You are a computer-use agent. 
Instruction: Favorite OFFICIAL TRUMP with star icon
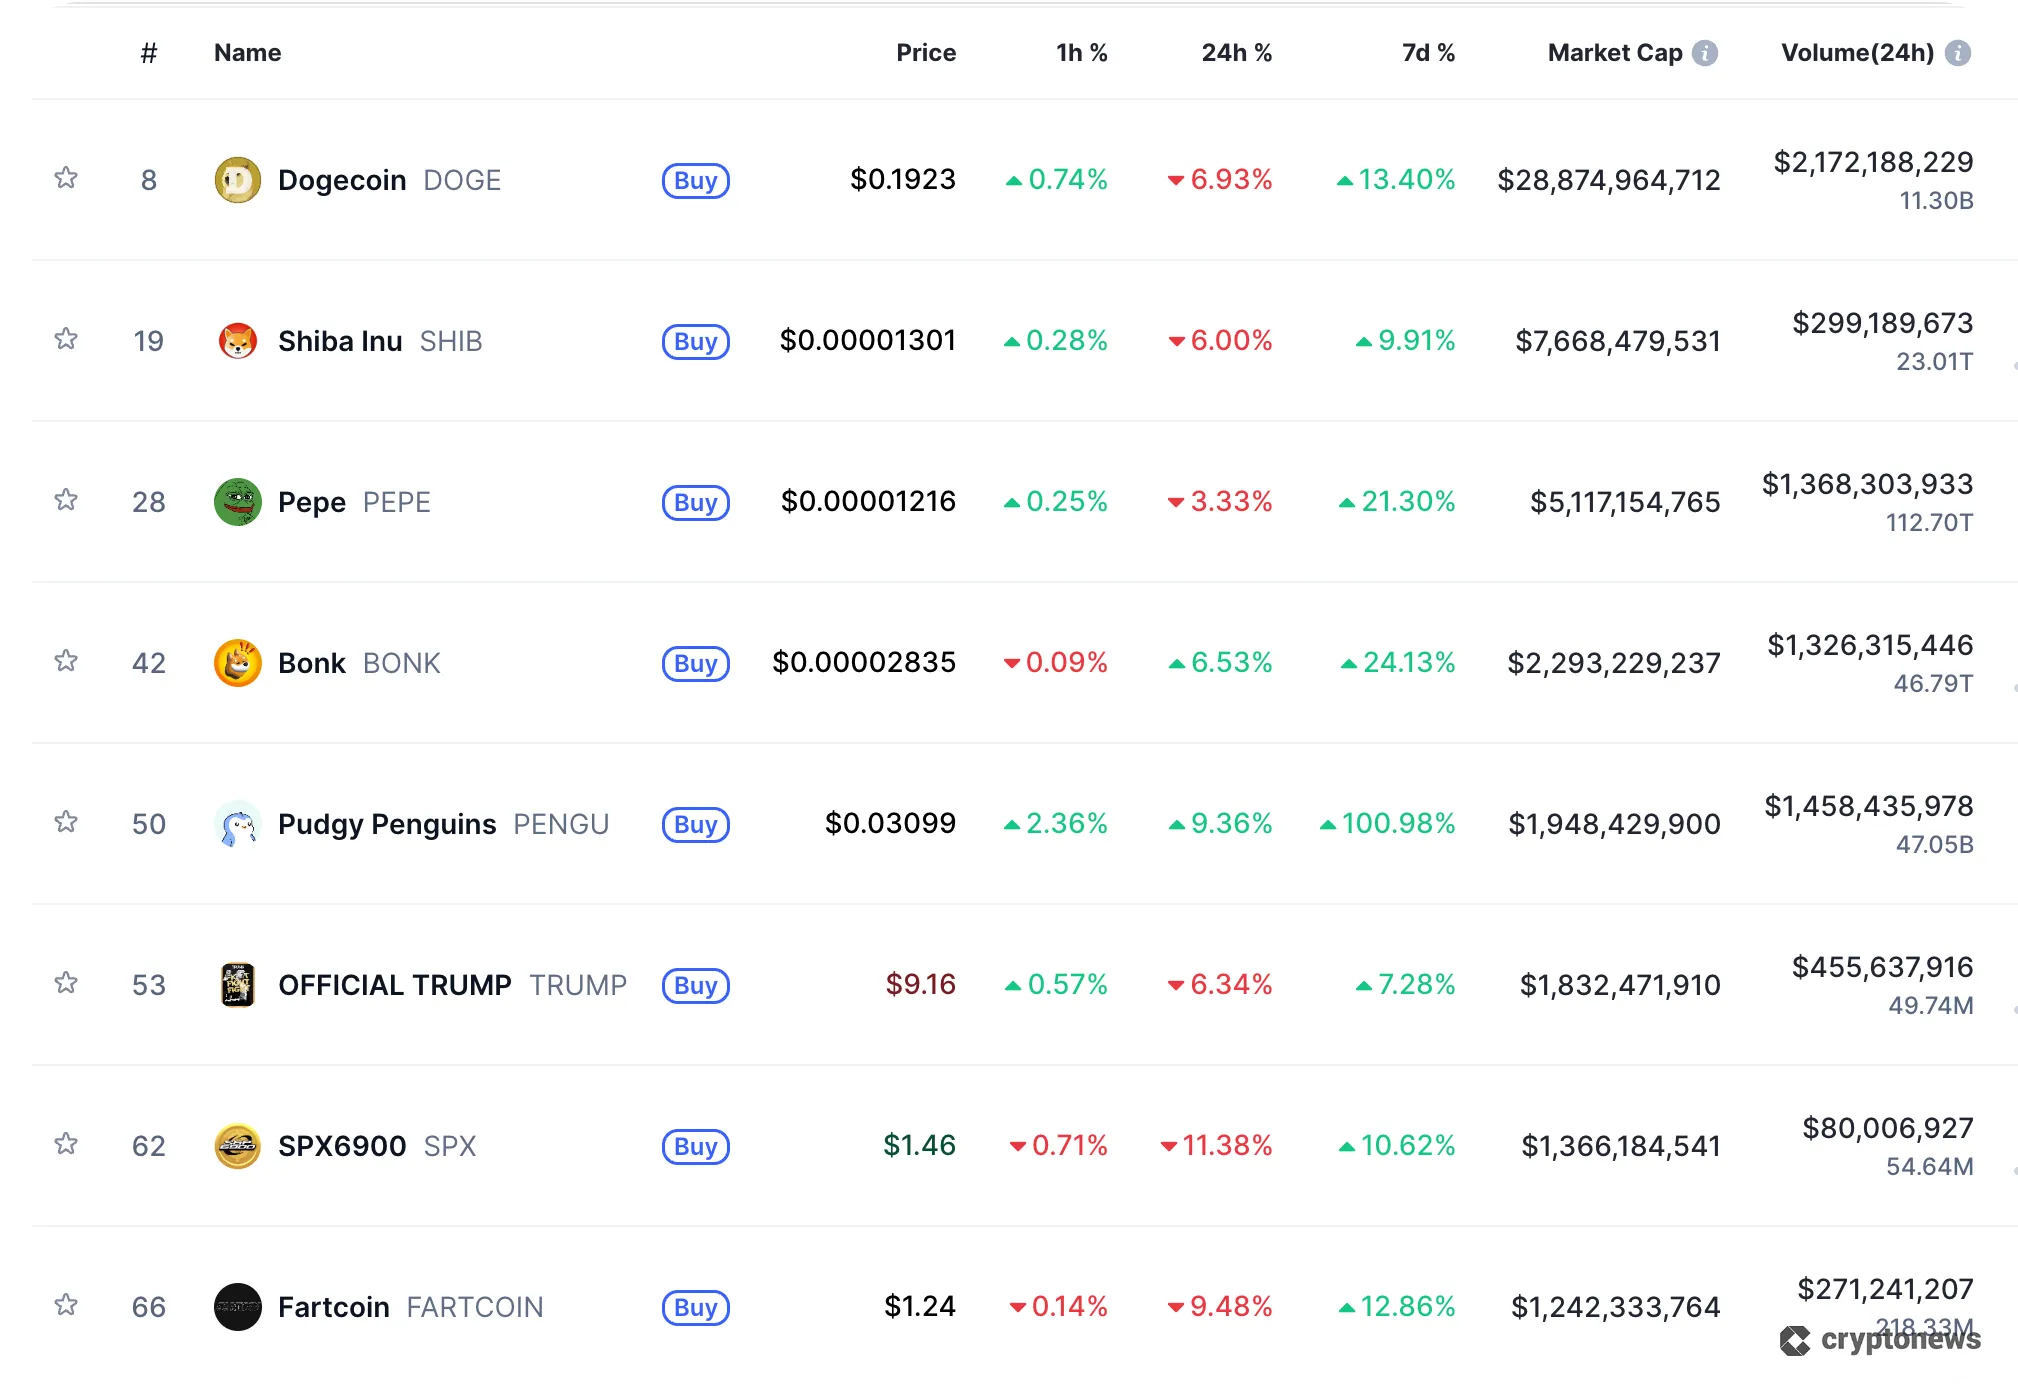point(66,983)
